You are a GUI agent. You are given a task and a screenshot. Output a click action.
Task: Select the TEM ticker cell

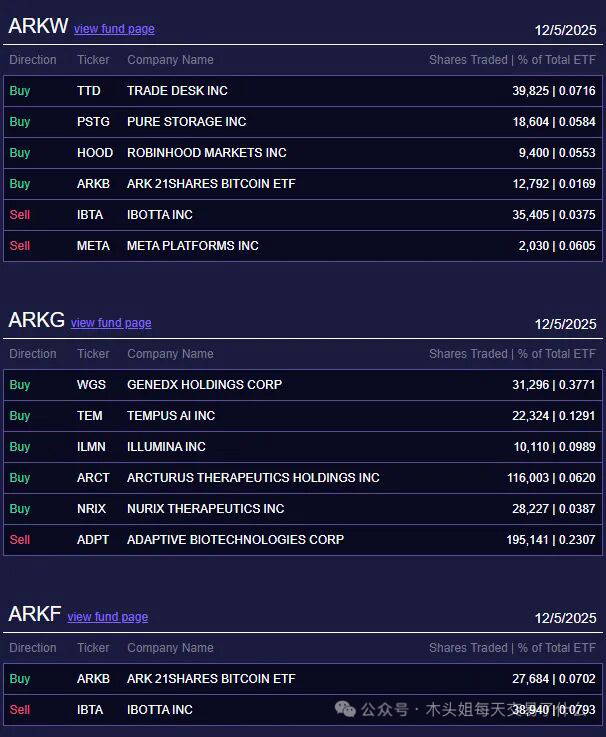click(90, 416)
